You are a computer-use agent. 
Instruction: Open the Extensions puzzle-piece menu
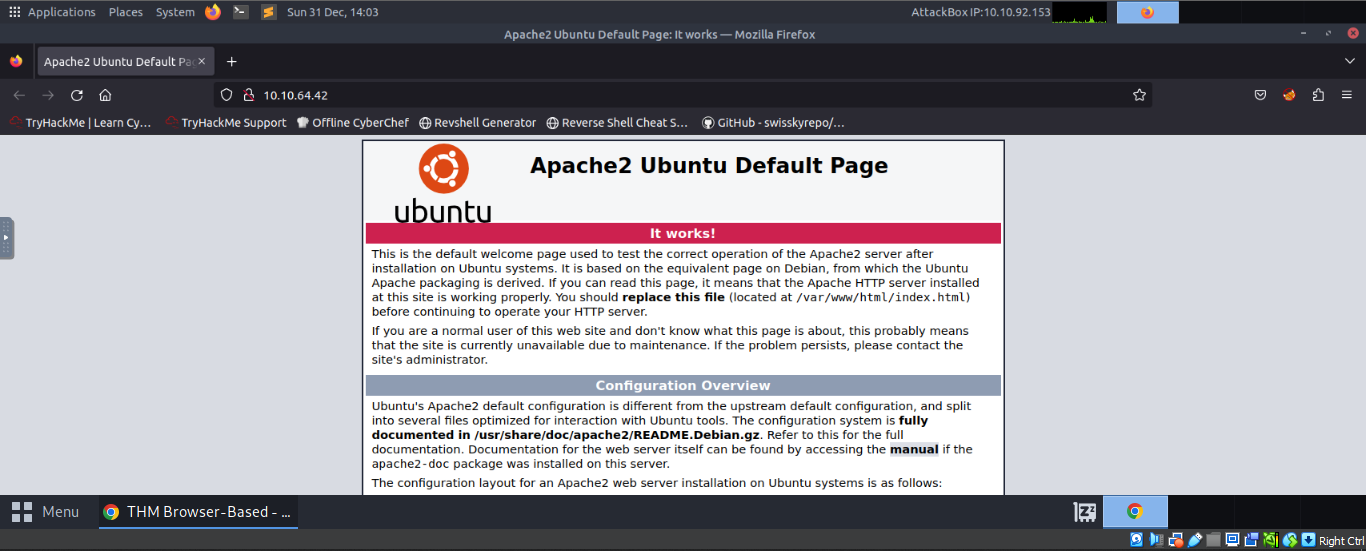click(x=1318, y=95)
